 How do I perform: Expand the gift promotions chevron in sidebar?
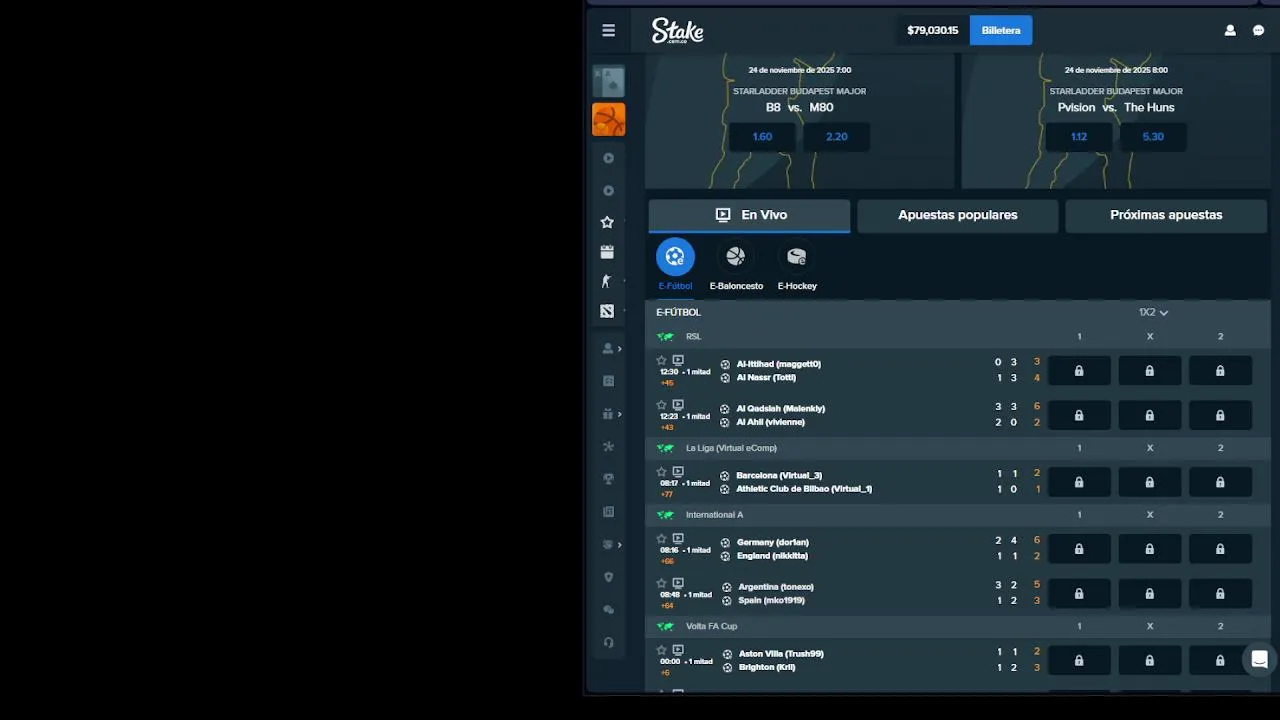point(620,414)
